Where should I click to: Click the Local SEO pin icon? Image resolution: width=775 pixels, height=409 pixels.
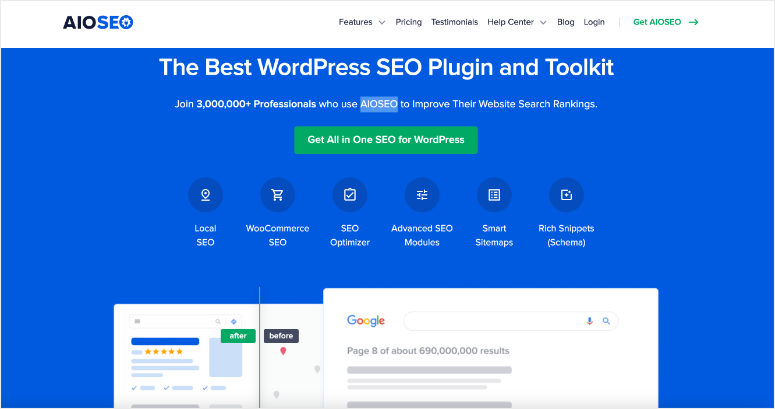point(205,195)
